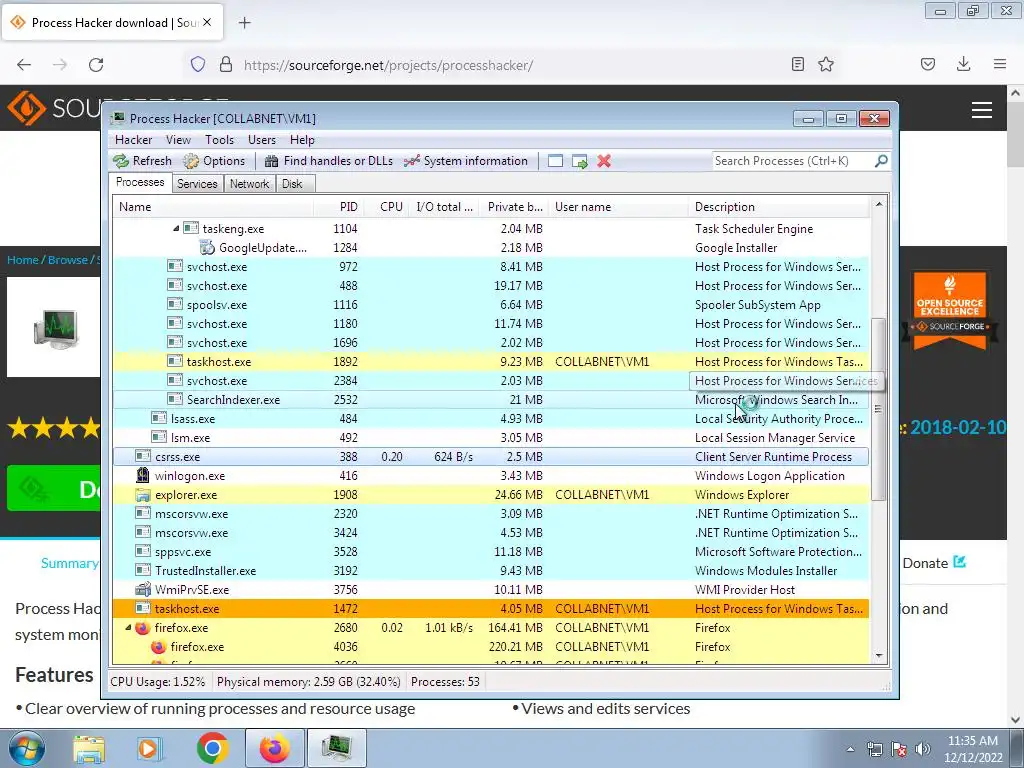Click the process list scroll up arrow

[x=879, y=204]
